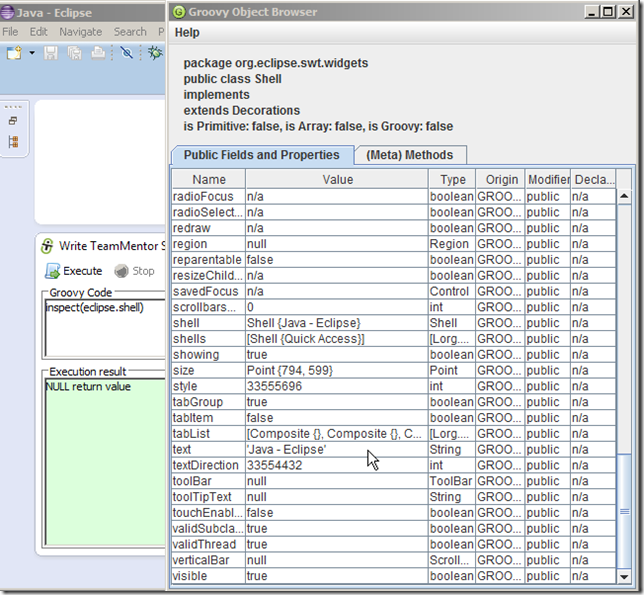Click the skip breakpoints toolbar icon
Viewport: 644px width, 595px height.
point(126,52)
